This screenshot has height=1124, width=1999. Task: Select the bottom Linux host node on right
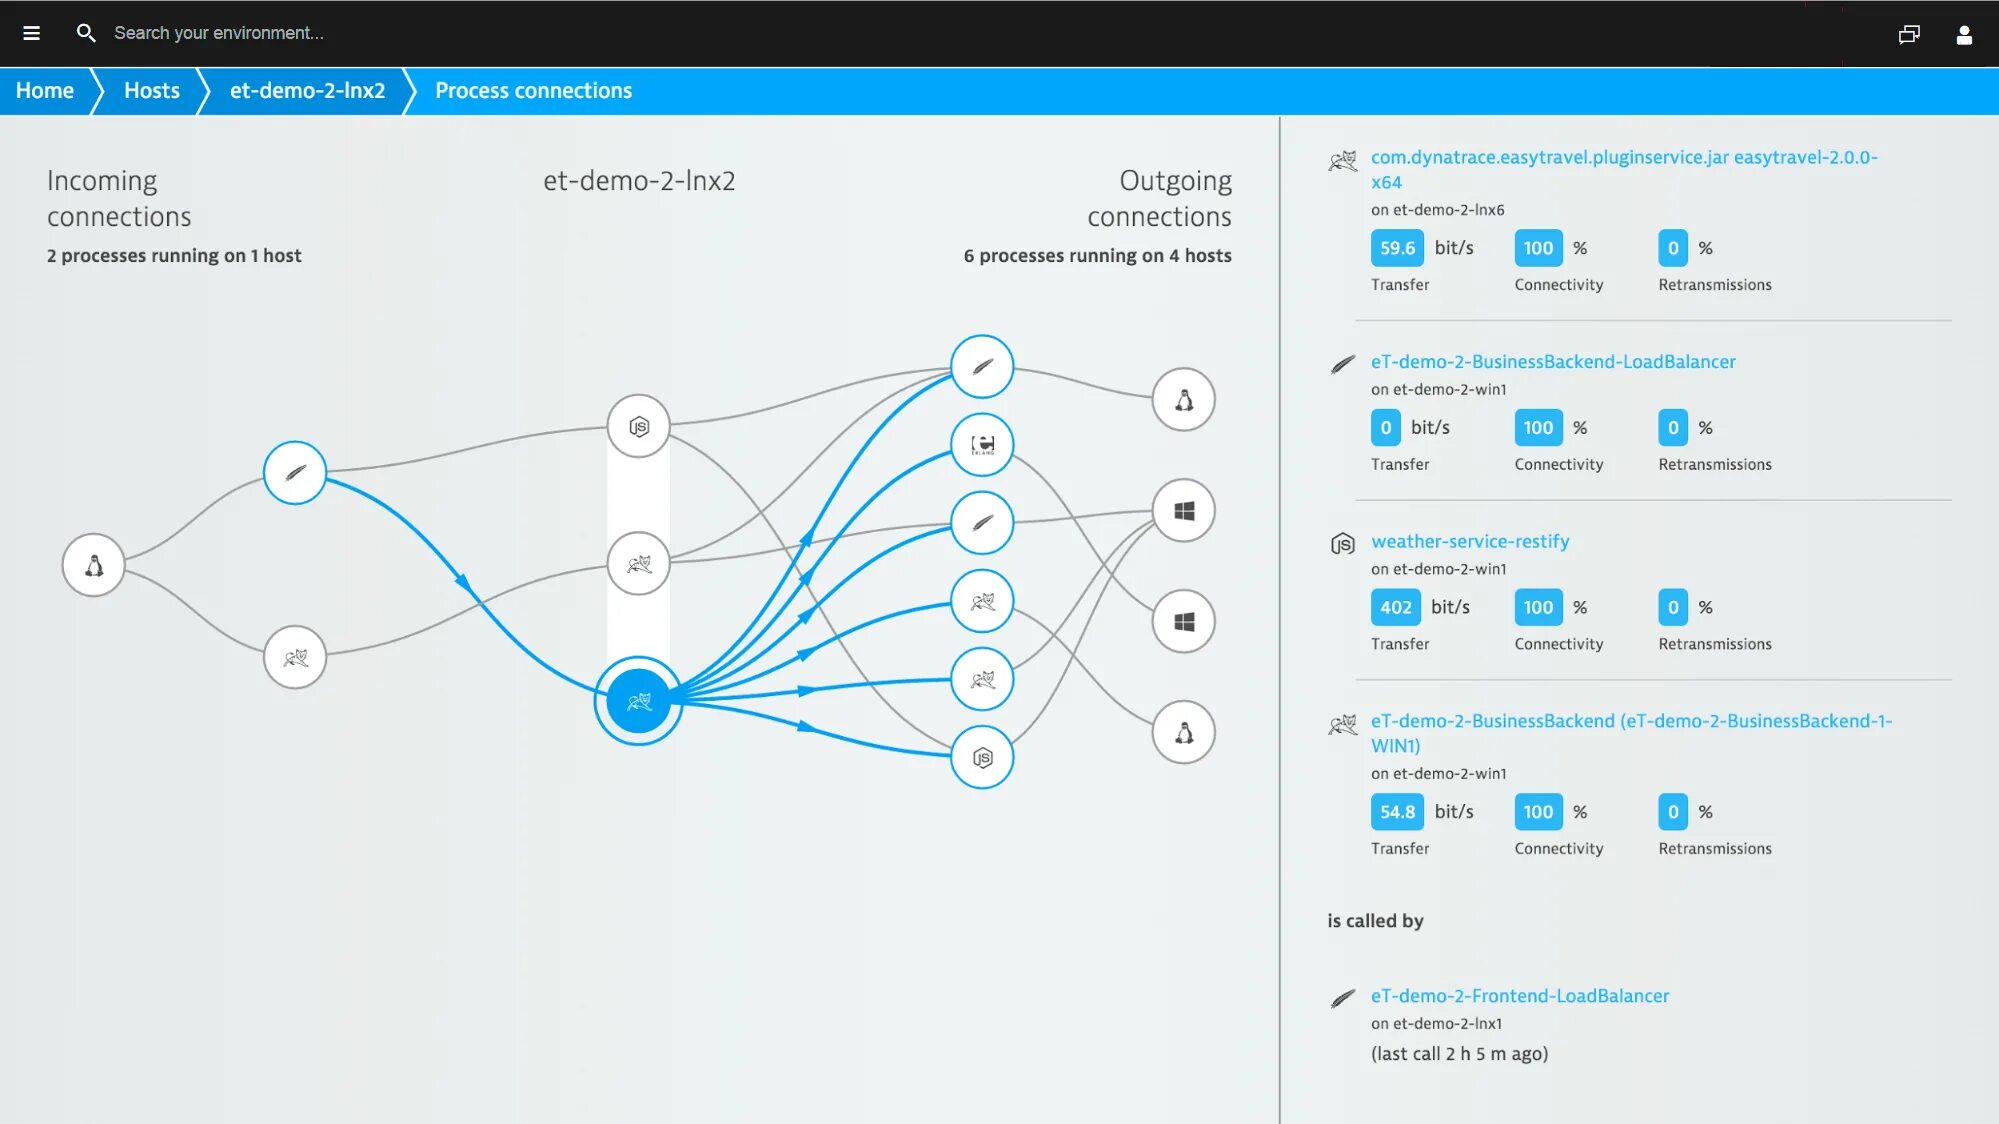point(1183,732)
